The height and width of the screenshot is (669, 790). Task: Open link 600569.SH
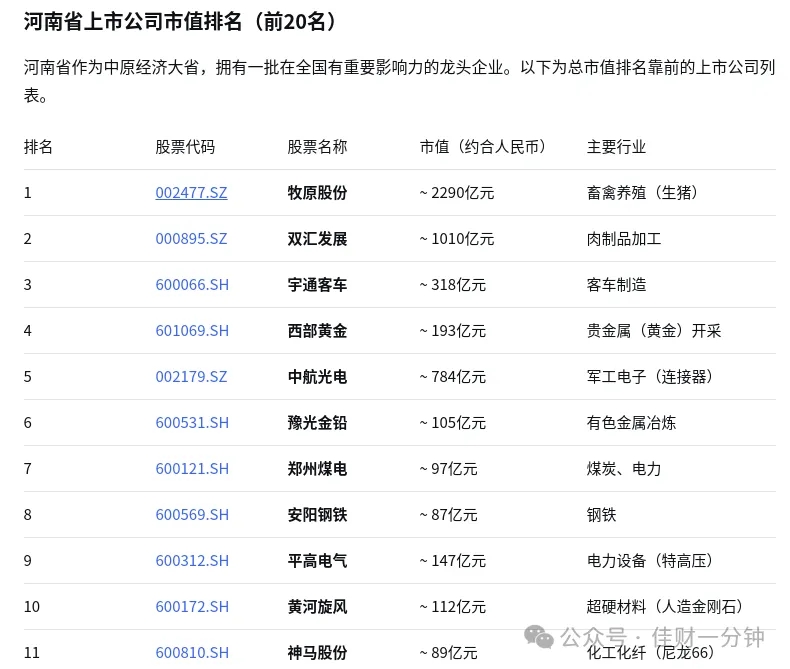tap(192, 514)
